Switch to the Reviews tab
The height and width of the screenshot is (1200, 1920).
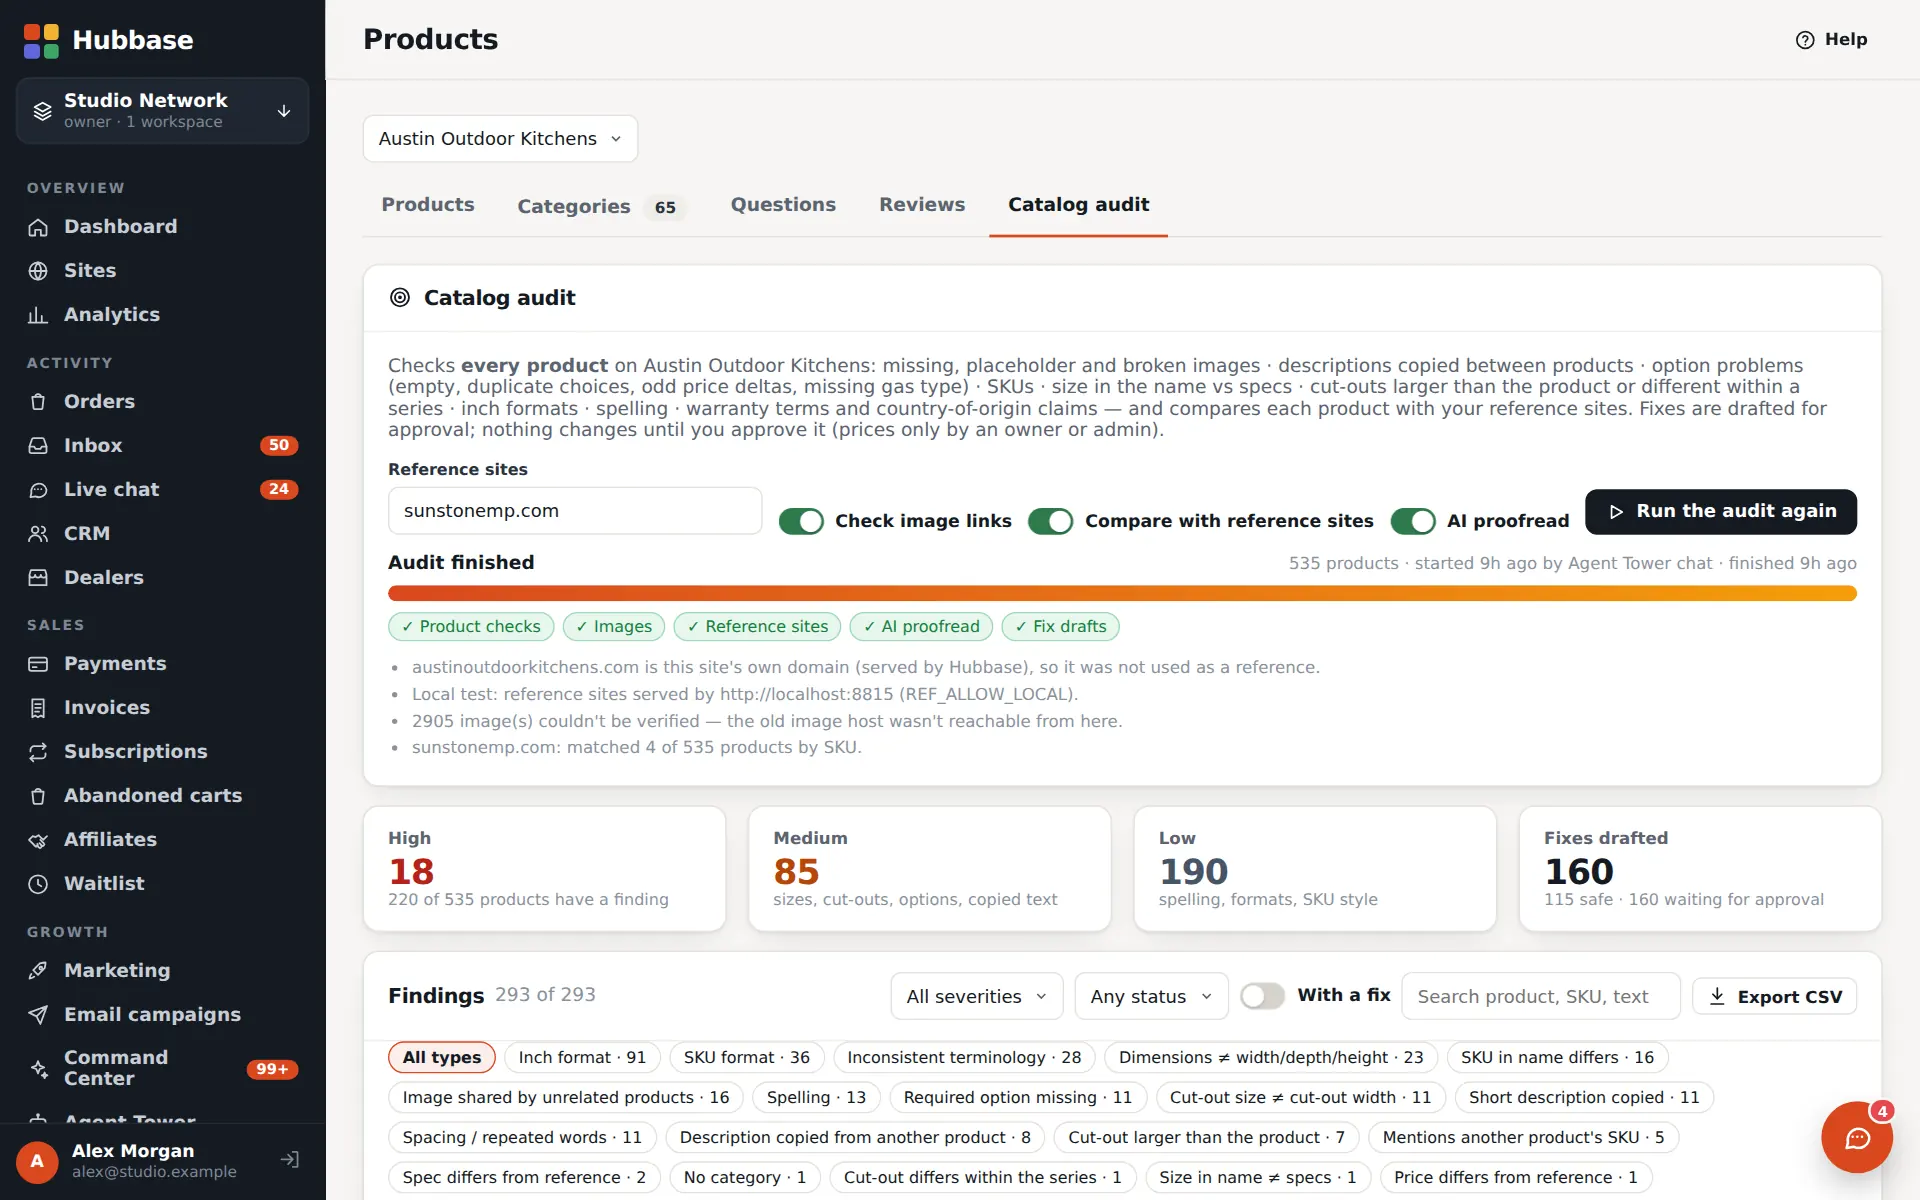tap(922, 205)
